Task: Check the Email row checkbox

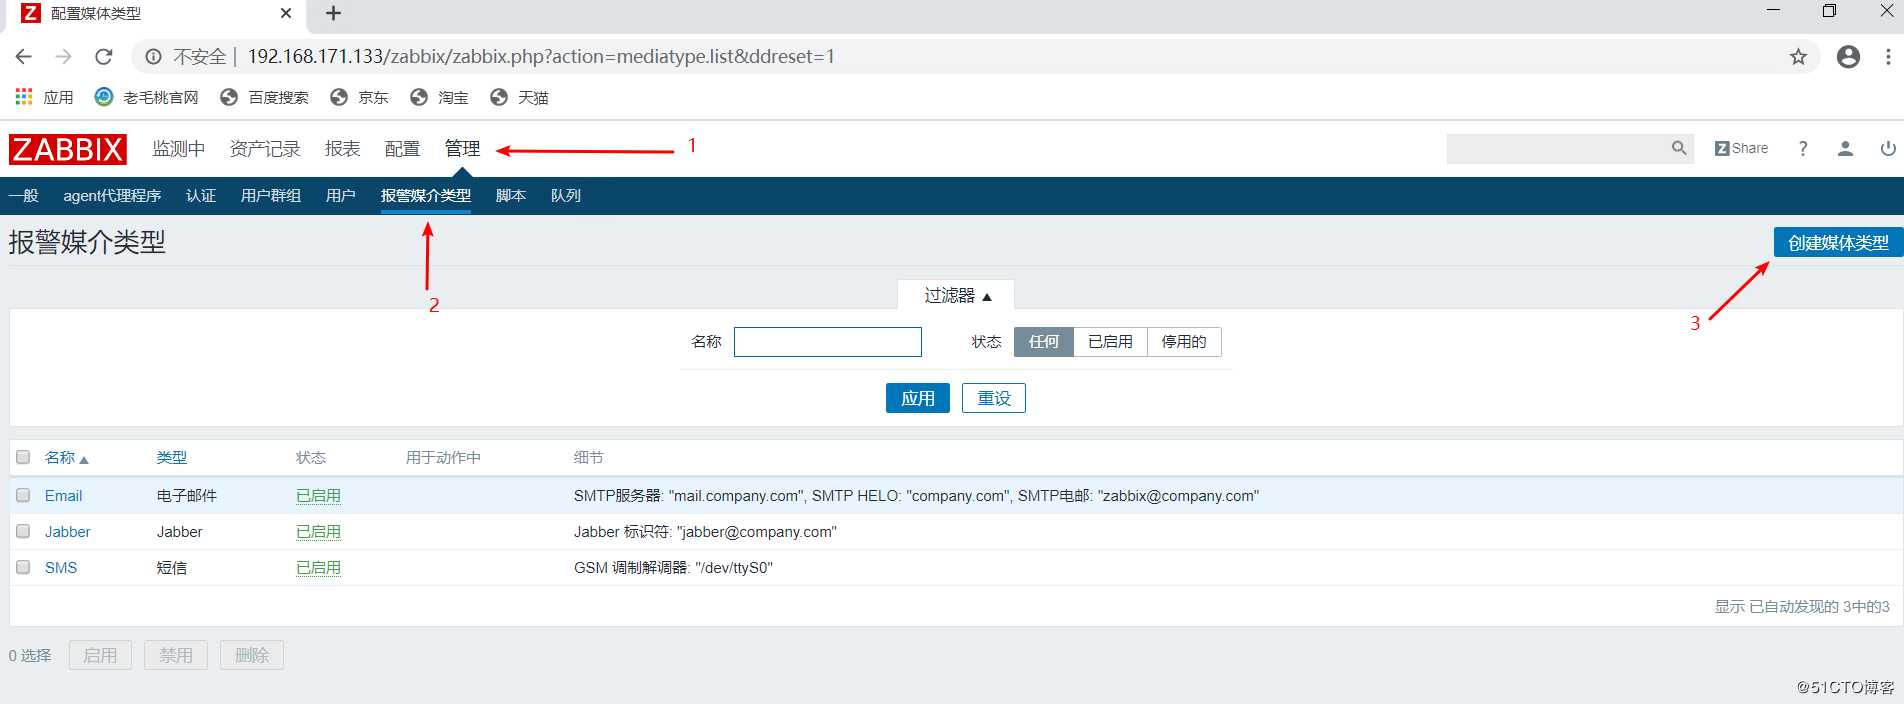Action: point(23,495)
